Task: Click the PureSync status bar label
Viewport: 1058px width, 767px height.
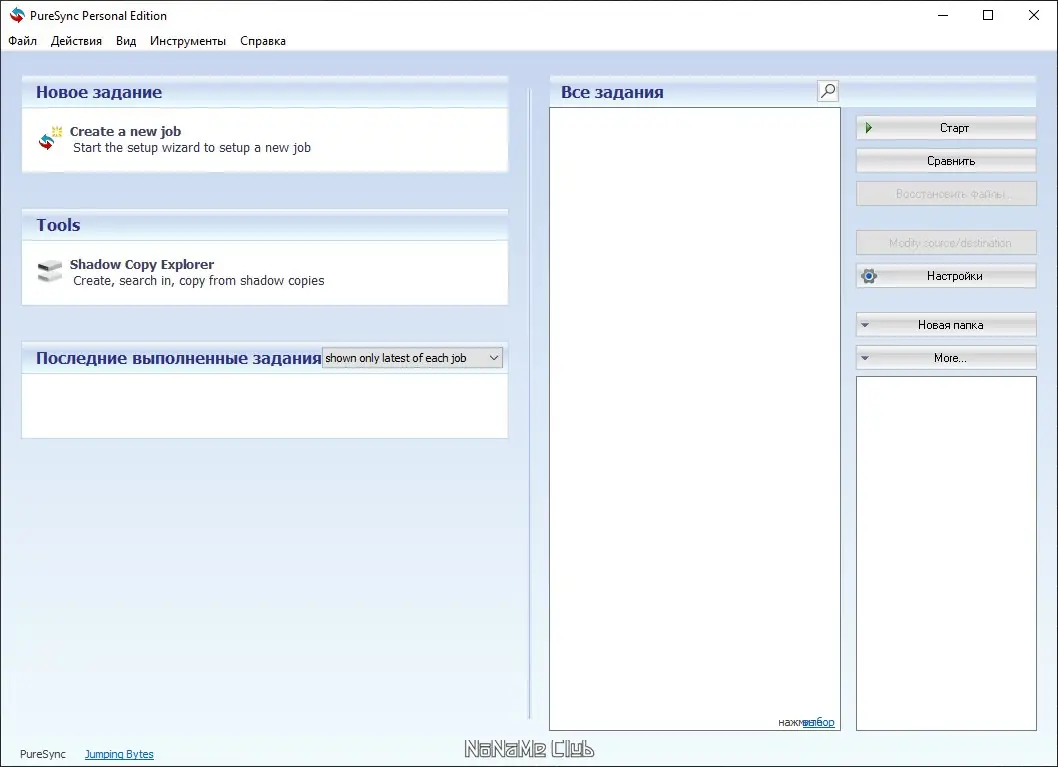Action: (x=43, y=754)
